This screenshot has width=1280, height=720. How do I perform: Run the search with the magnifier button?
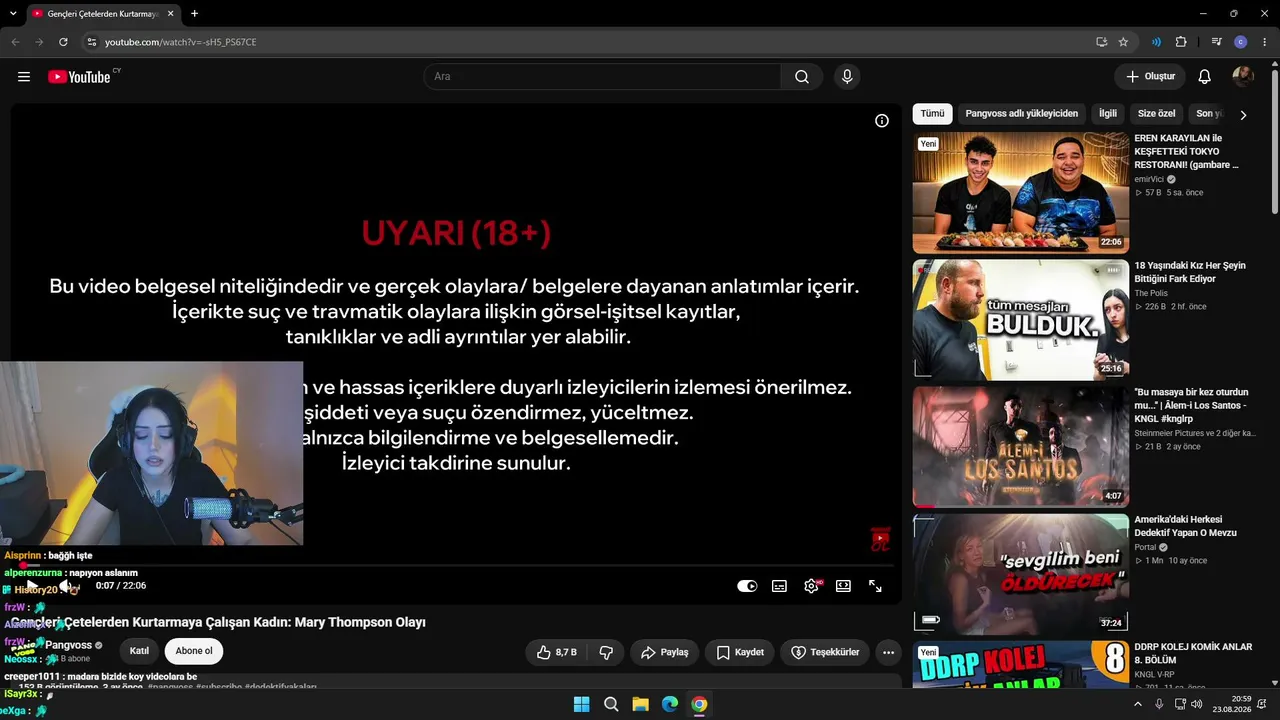[802, 77]
